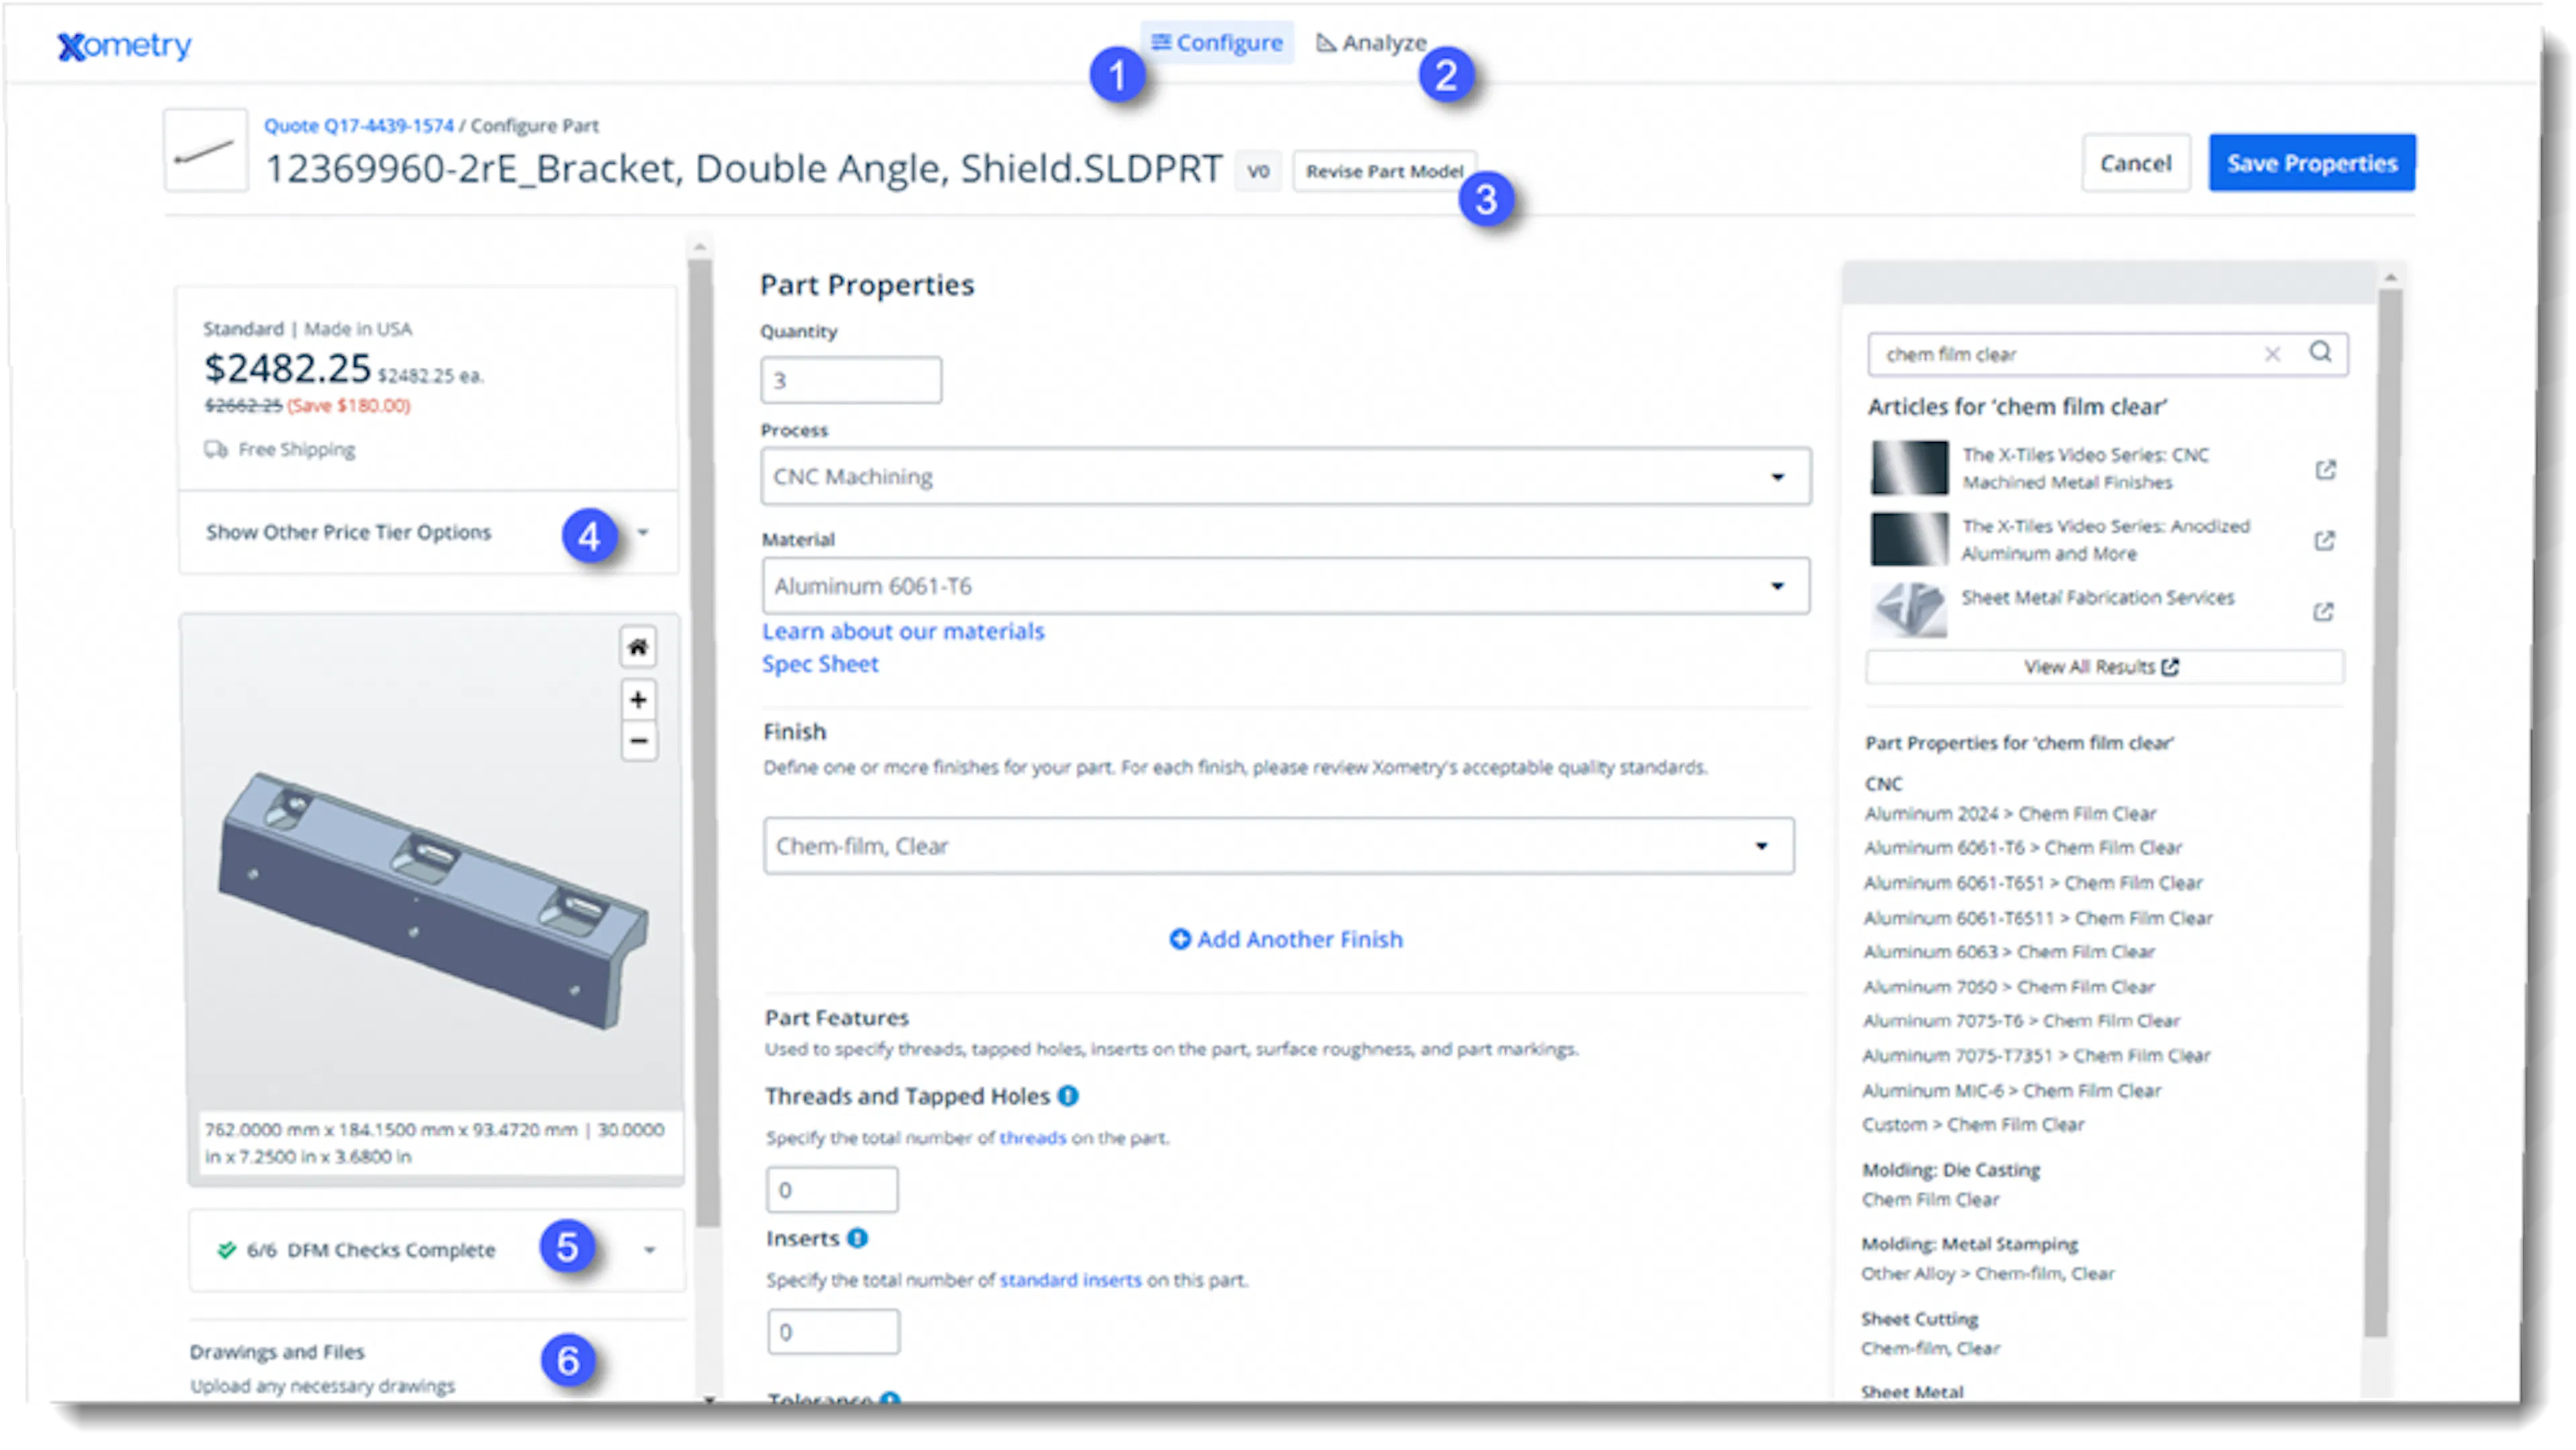The image size is (2576, 1450).
Task: Click info icon beside Inserts
Action: coord(857,1238)
